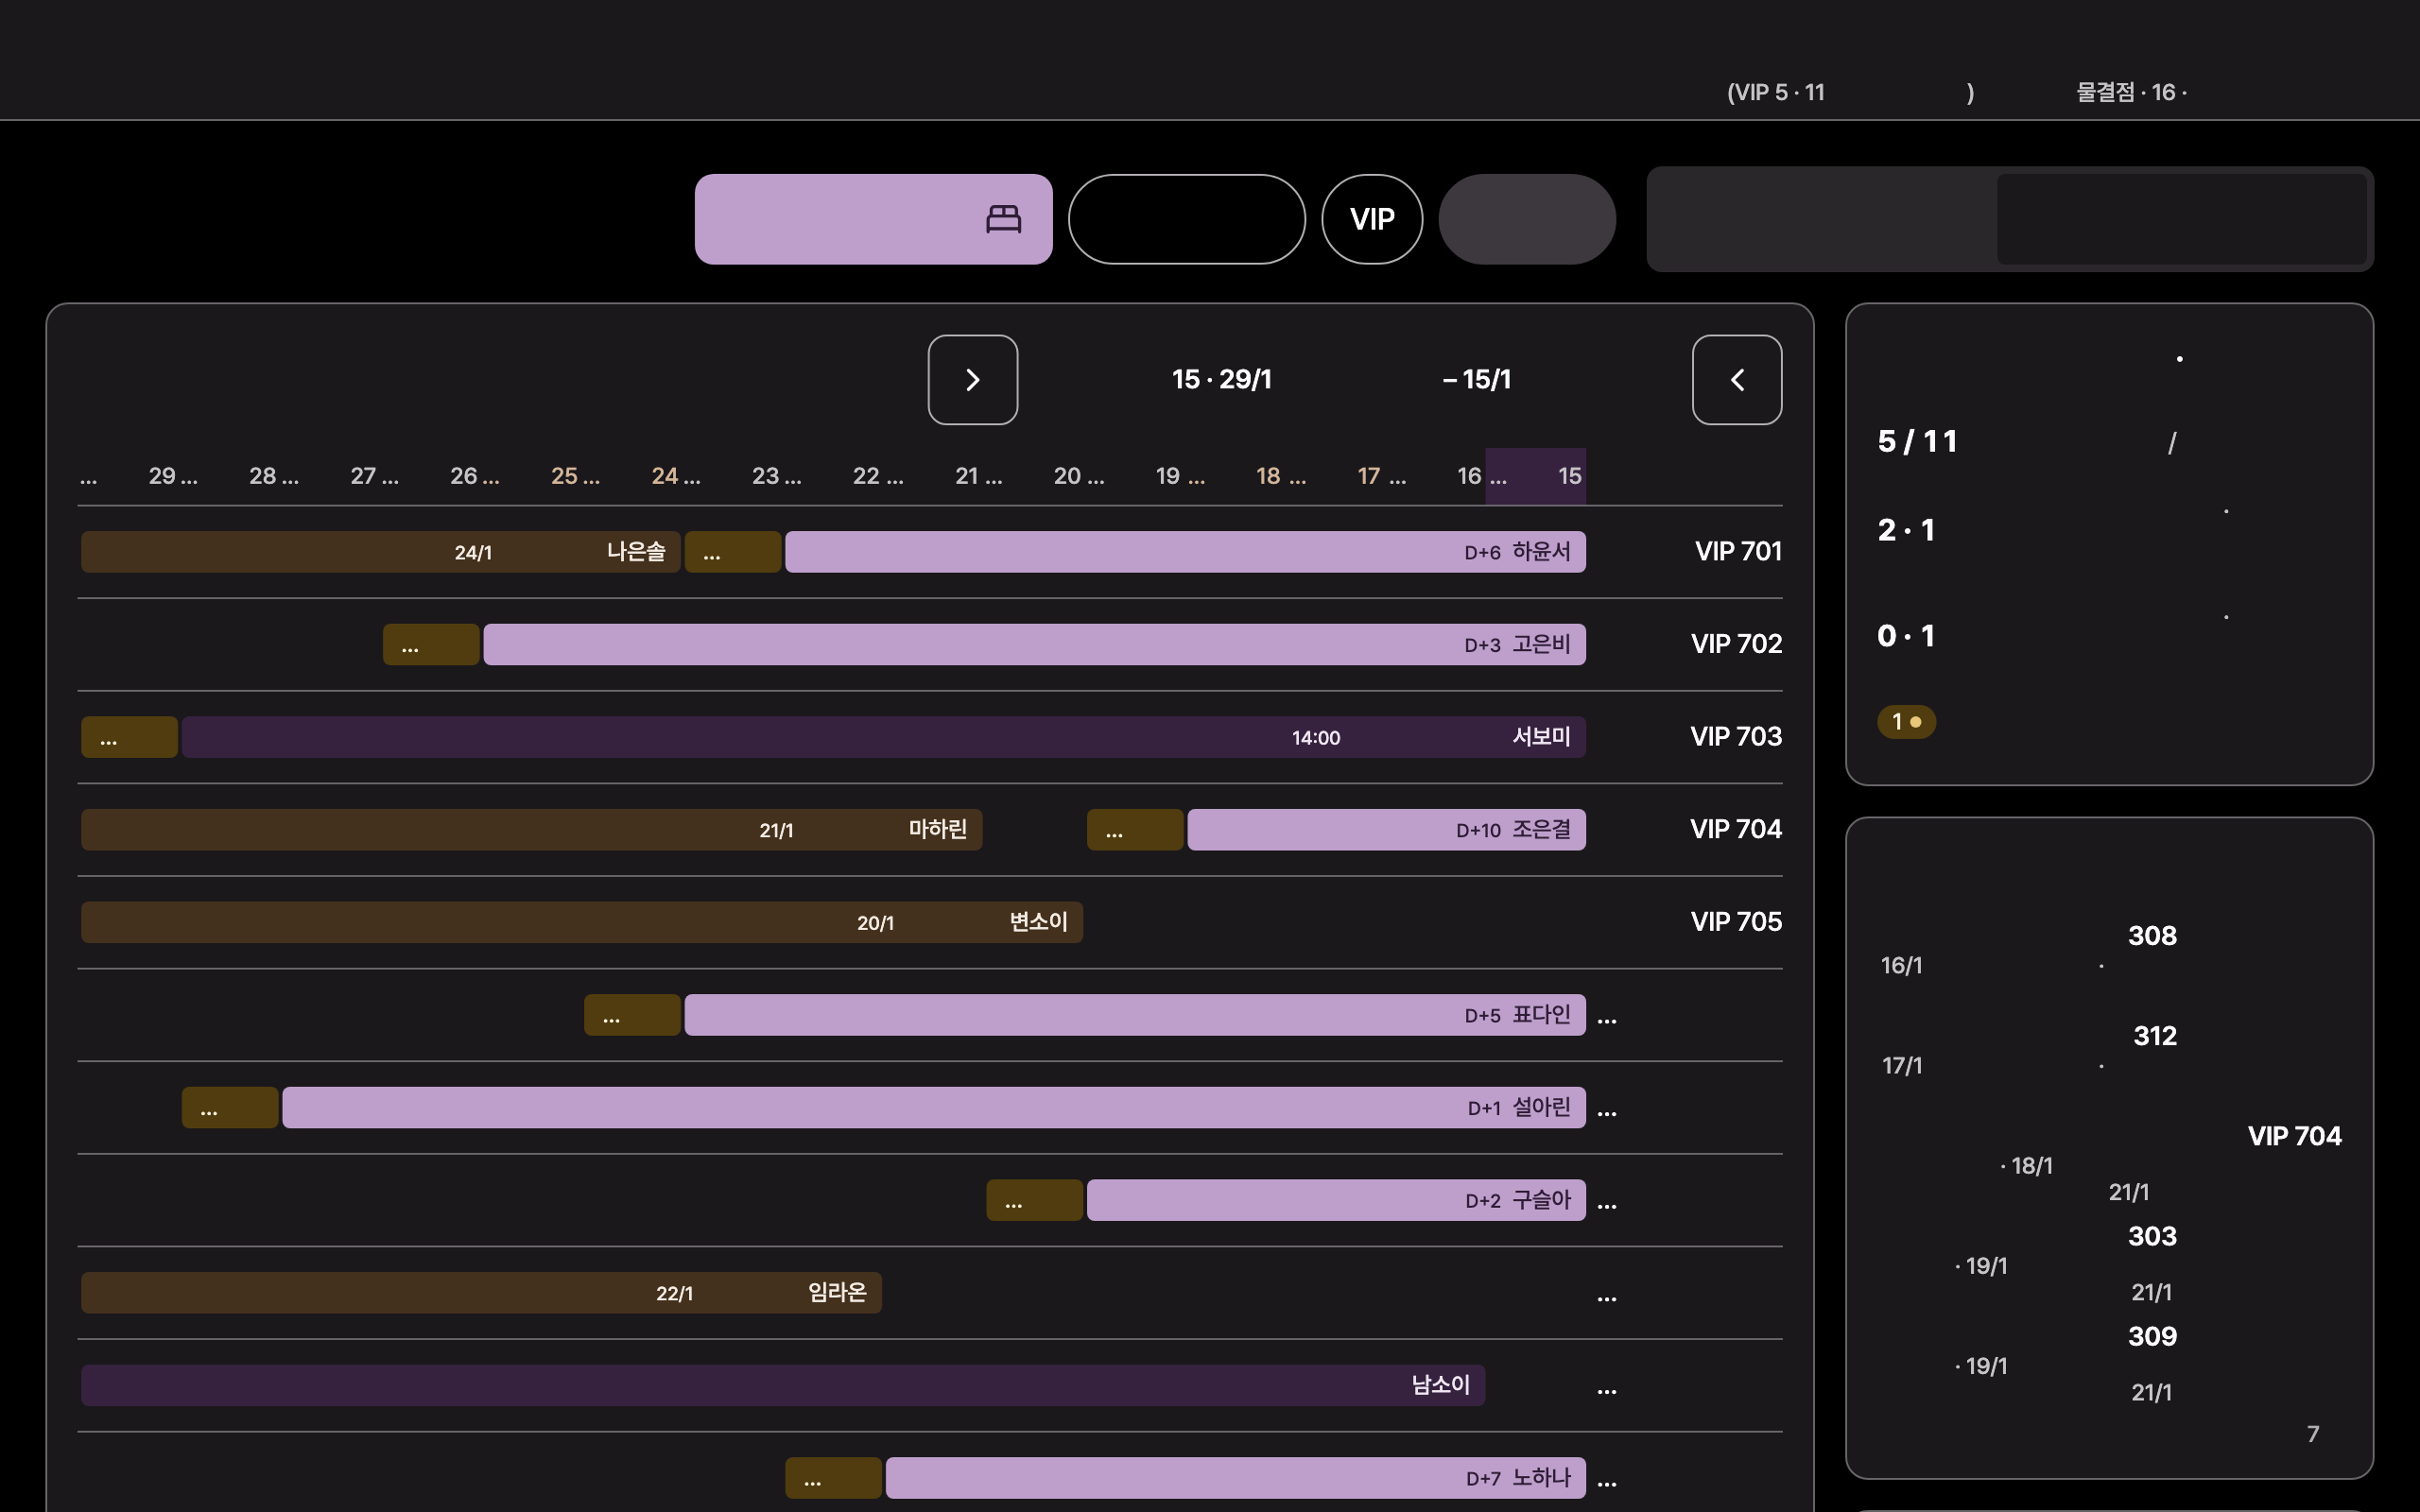Open 나은솔 24/1 brown reservation bar
The width and height of the screenshot is (2420, 1512).
[380, 552]
